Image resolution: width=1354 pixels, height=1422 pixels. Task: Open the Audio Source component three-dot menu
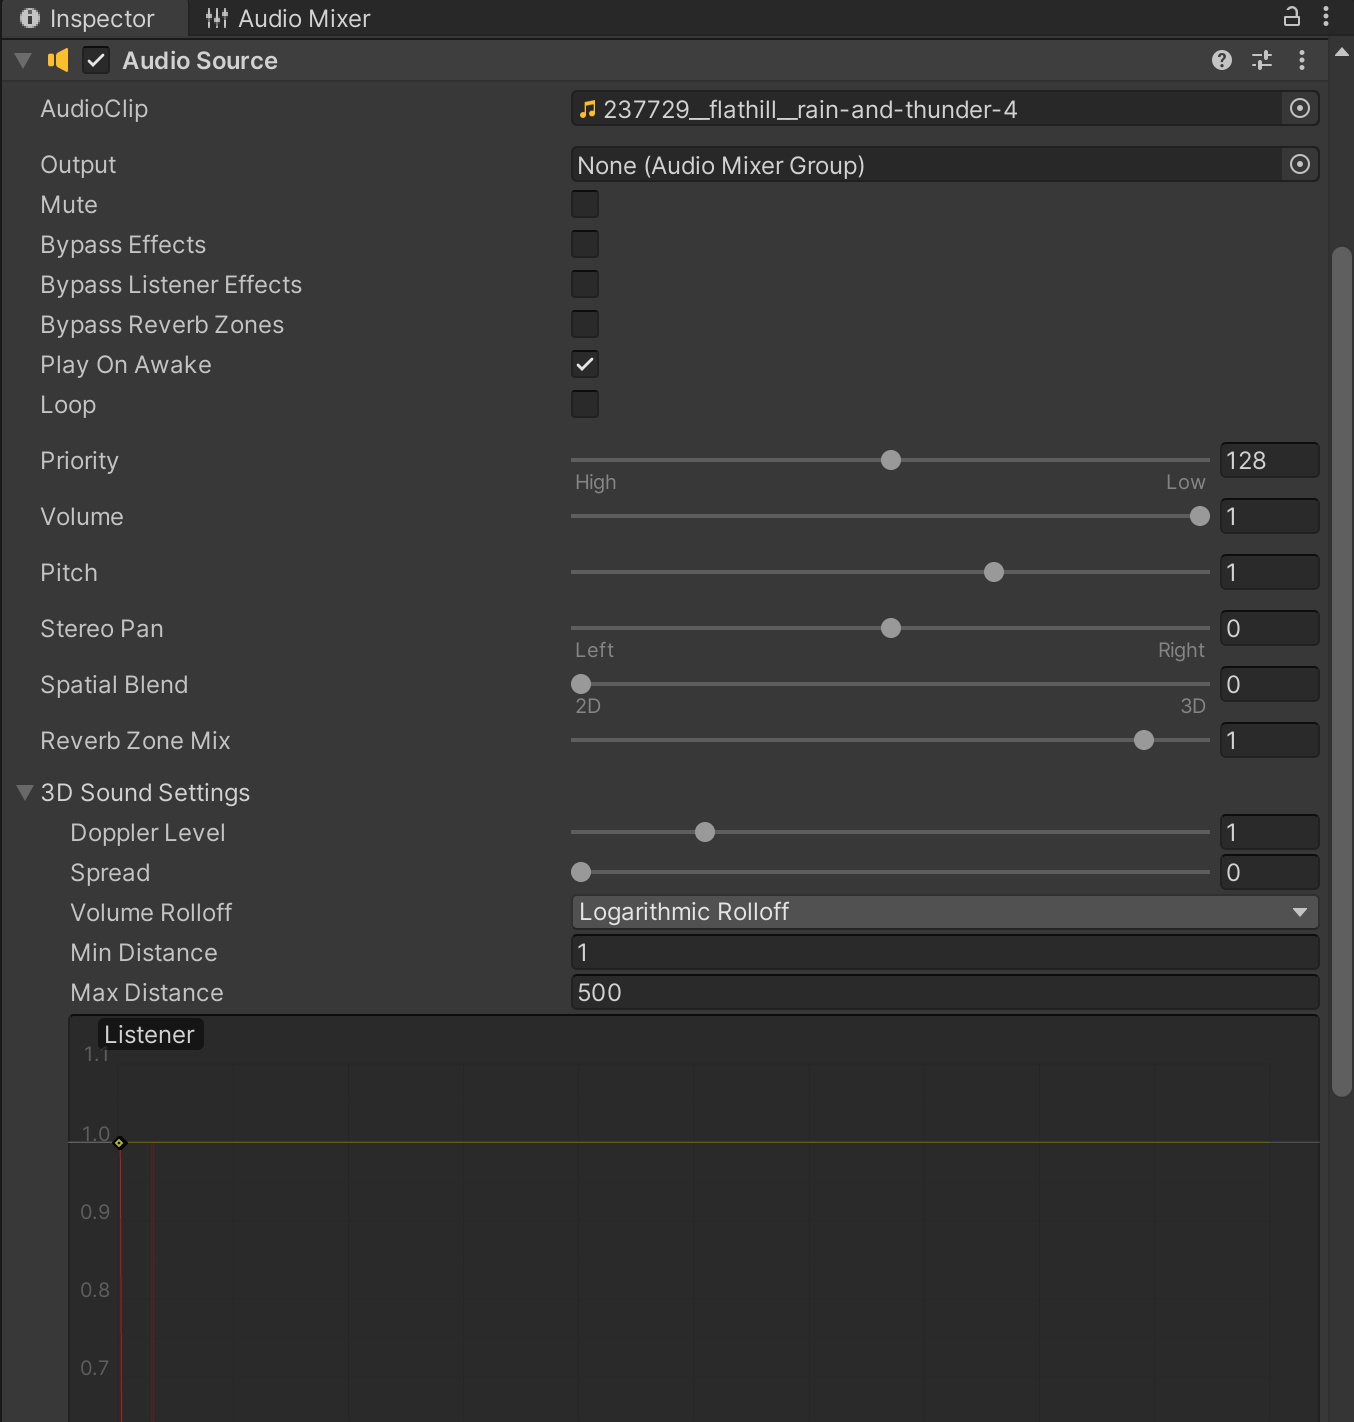pyautogui.click(x=1301, y=60)
